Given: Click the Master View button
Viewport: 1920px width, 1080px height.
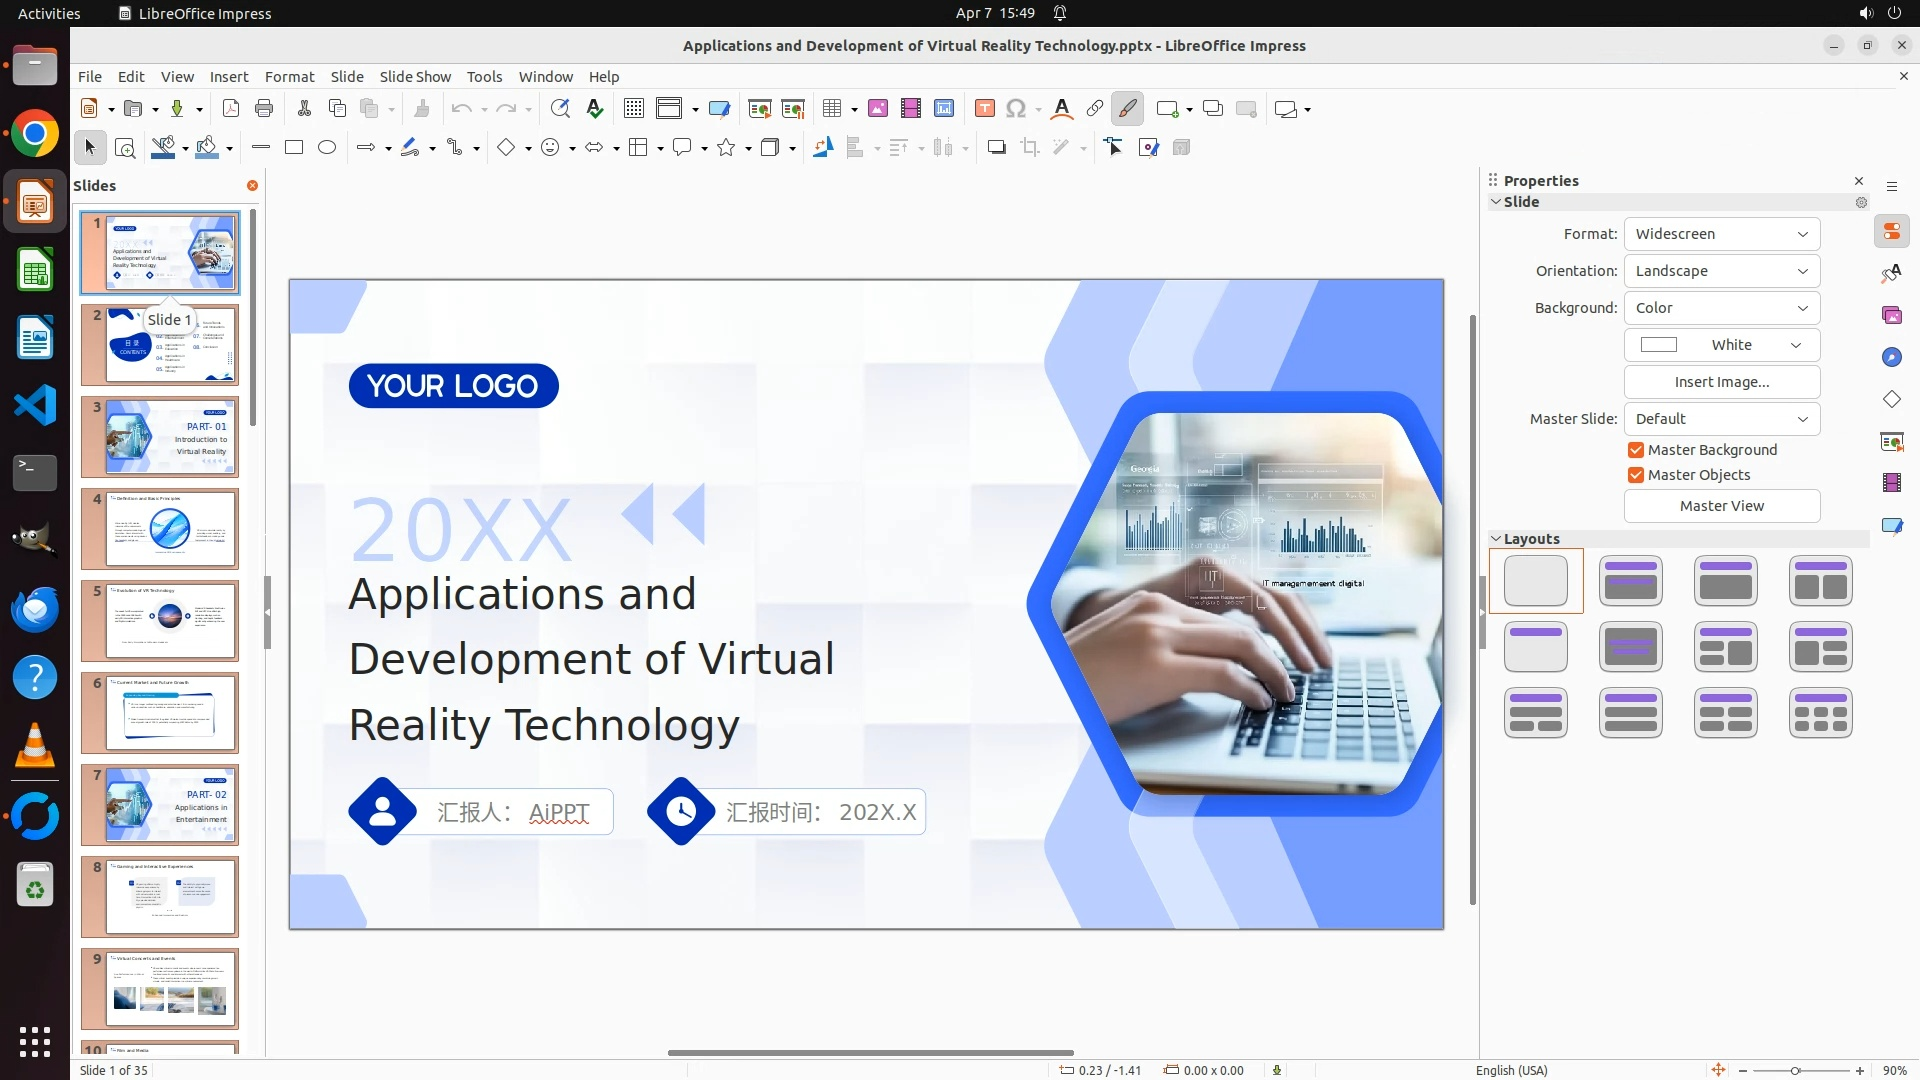Looking at the screenshot, I should click(1721, 506).
